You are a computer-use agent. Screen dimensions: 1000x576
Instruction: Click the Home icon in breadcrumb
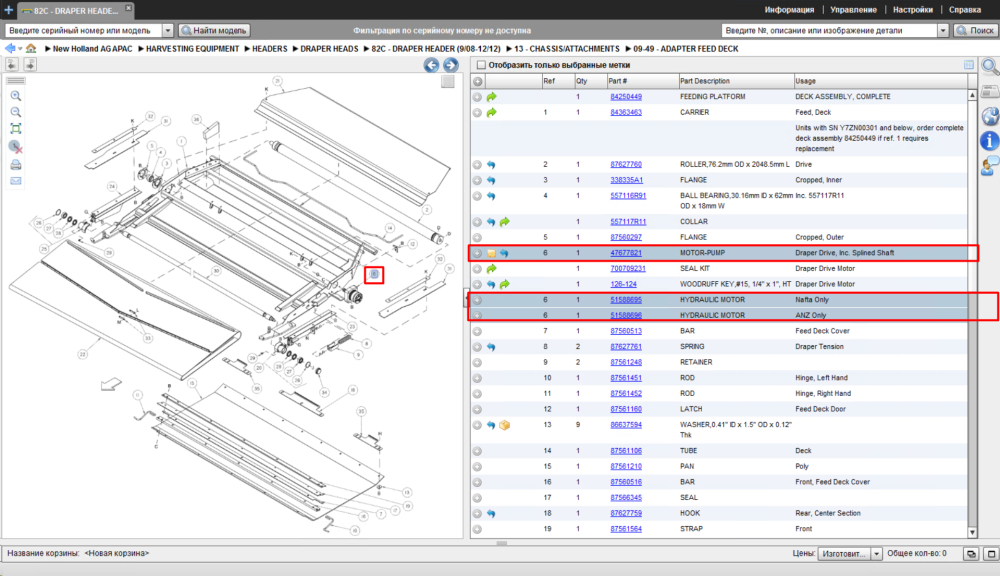click(x=31, y=48)
